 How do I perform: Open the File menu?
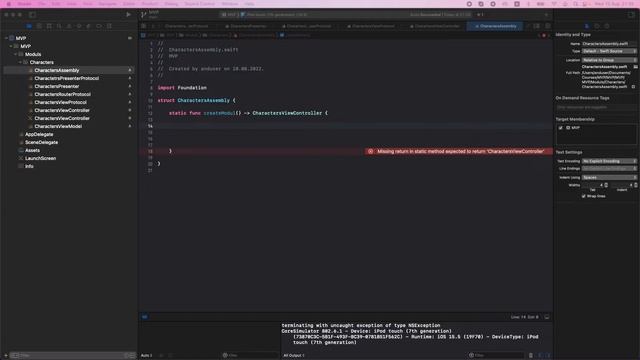(x=42, y=4)
